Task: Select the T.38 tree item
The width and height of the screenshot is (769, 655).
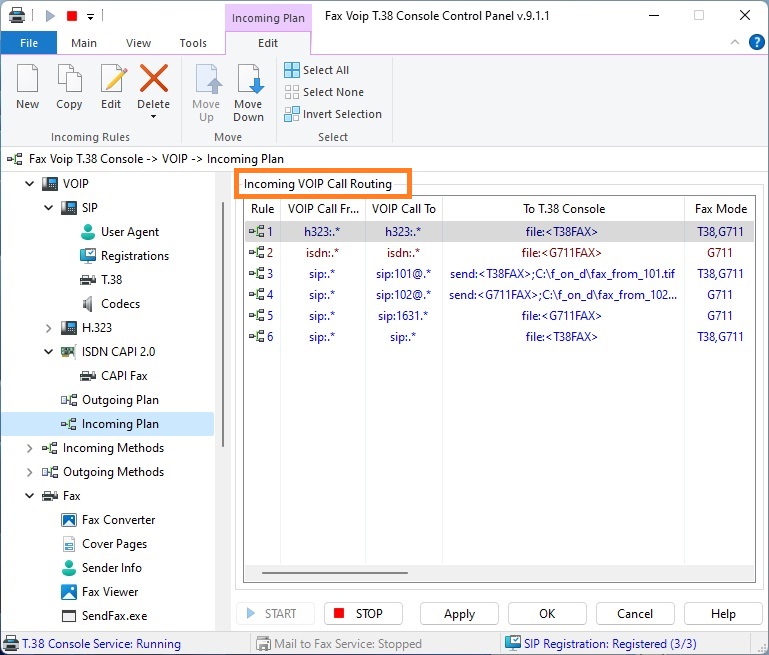Action: click(101, 280)
